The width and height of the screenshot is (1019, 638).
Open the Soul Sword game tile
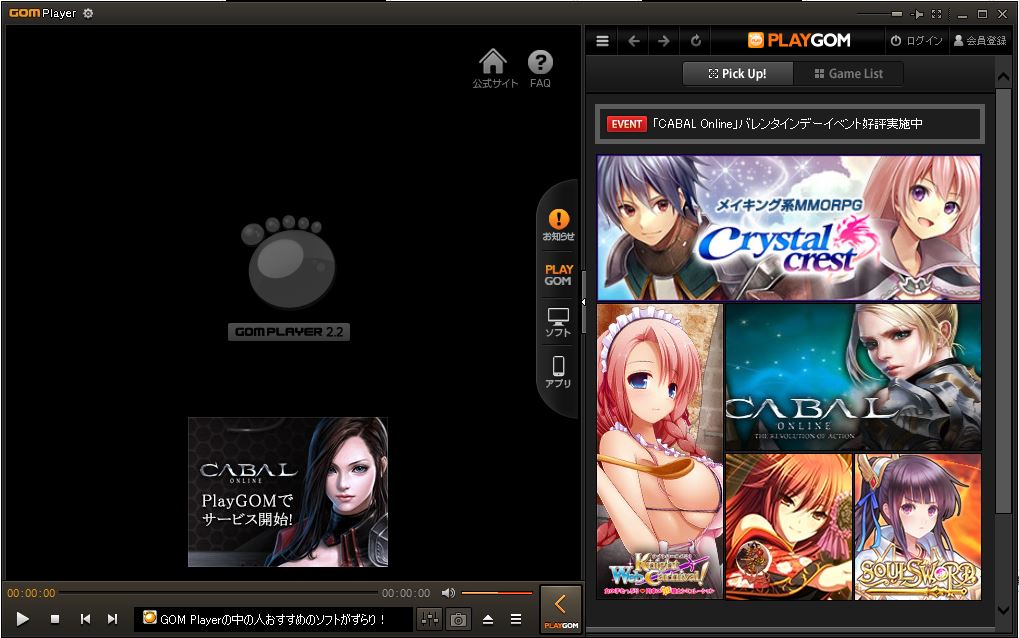pyautogui.click(x=918, y=526)
